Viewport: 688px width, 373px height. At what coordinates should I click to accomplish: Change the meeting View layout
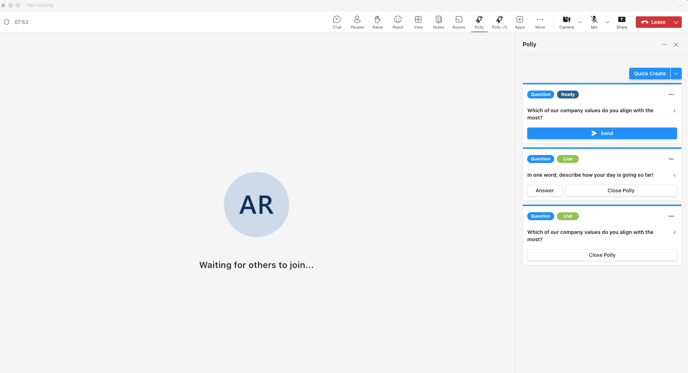[x=418, y=22]
